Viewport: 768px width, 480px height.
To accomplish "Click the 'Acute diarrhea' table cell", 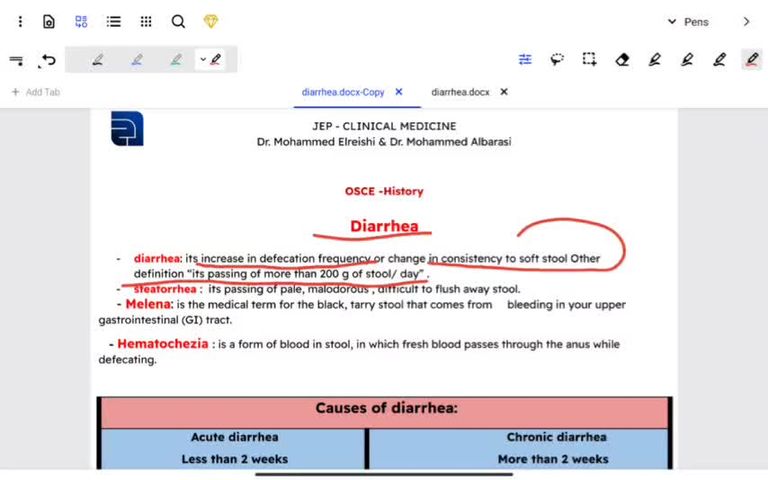I will point(235,437).
